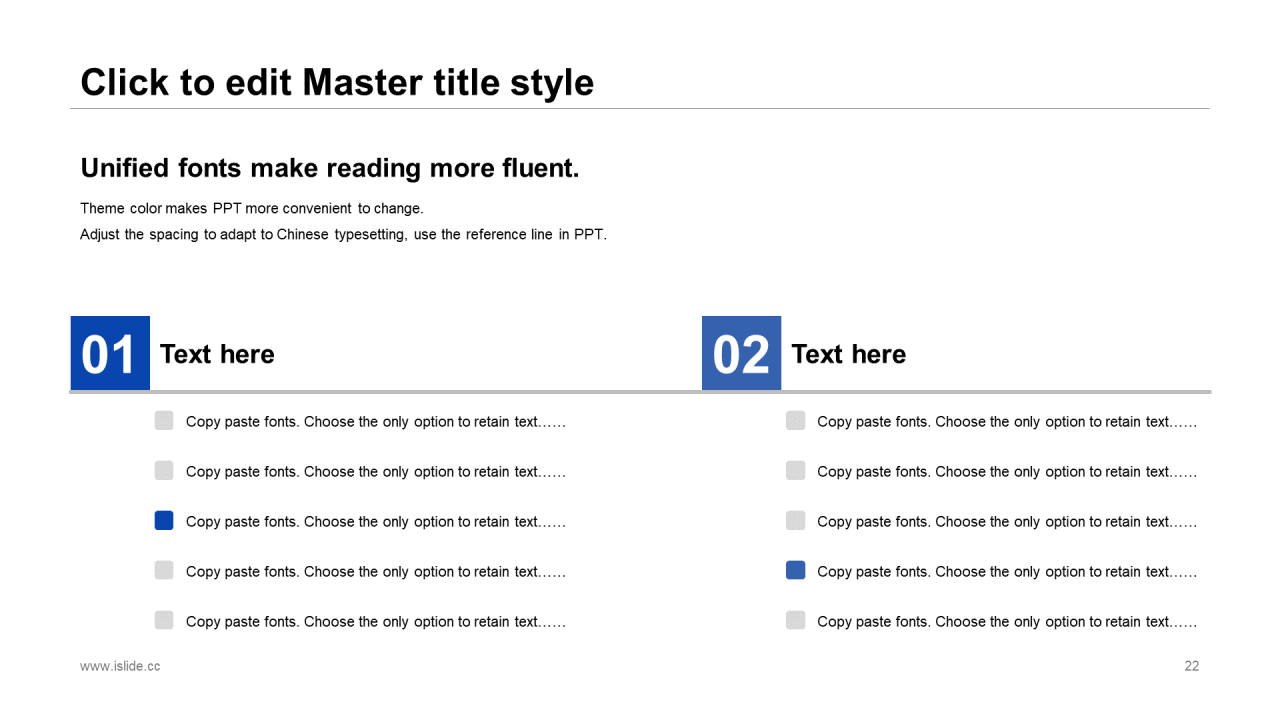Click the blue 01 number box
The image size is (1280, 720).
click(110, 353)
